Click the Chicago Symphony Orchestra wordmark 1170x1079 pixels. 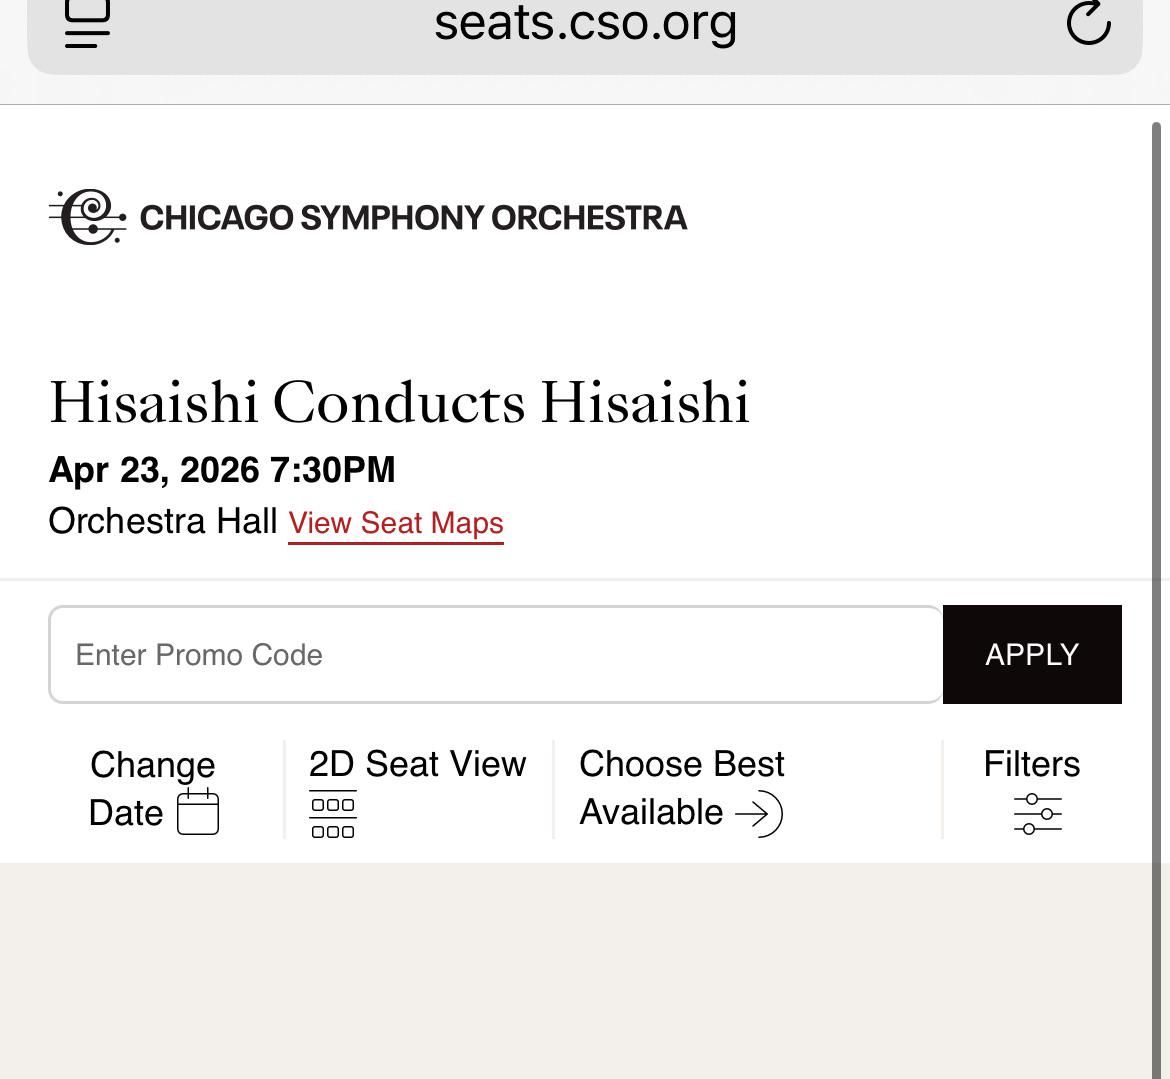[413, 218]
